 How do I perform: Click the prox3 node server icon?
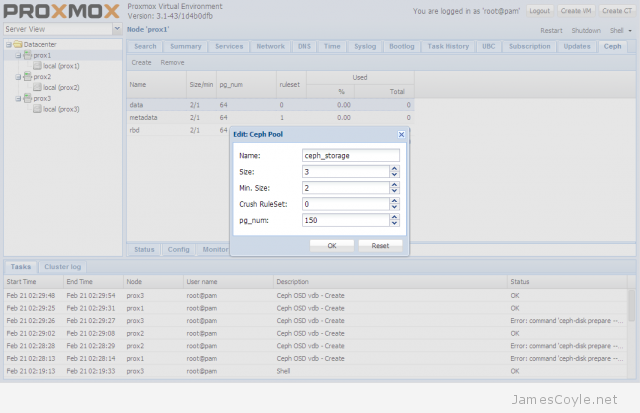pyautogui.click(x=28, y=99)
